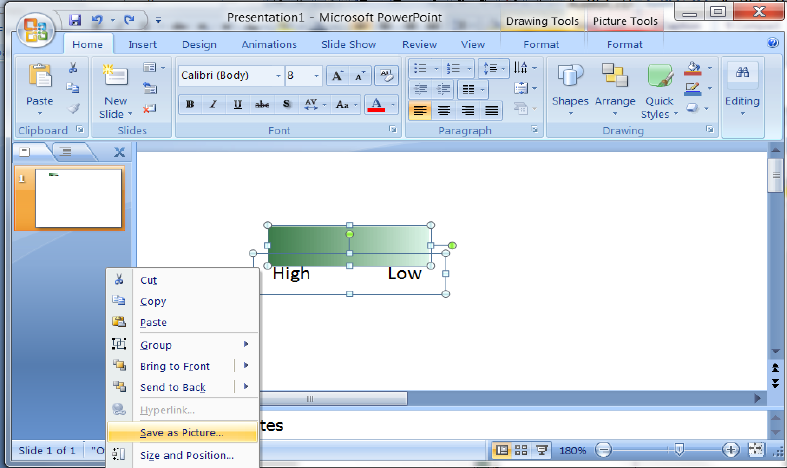787x468 pixels.
Task: Reset slide layout icon in Slides group
Action: pyautogui.click(x=150, y=88)
